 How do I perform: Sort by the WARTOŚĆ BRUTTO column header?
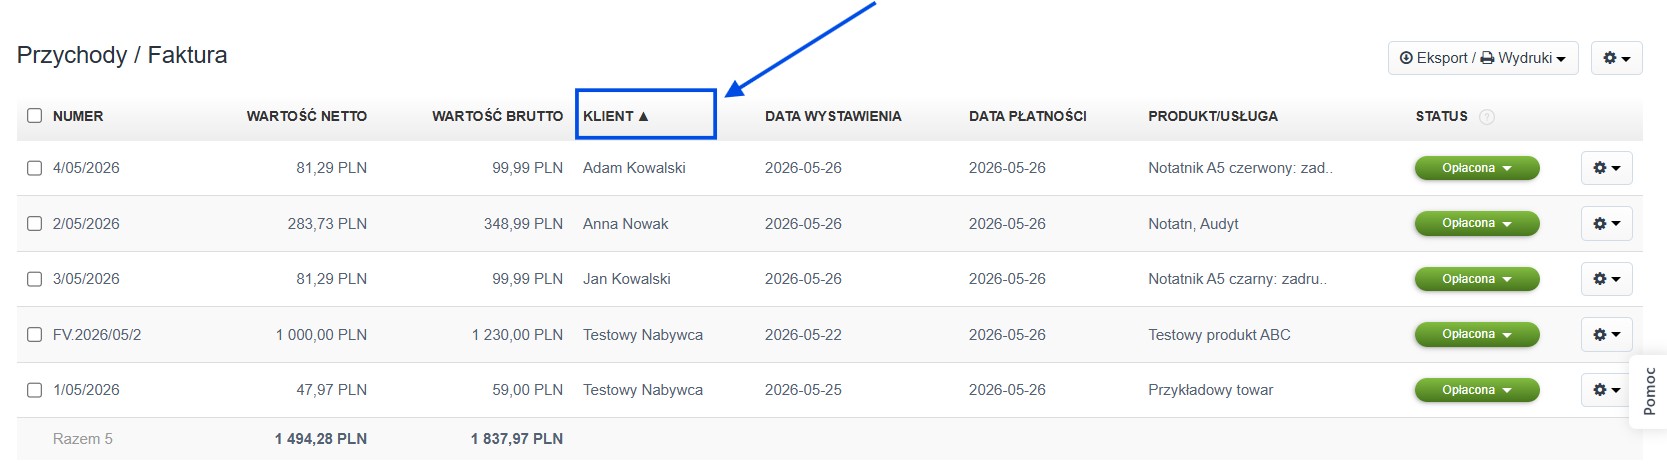[497, 116]
